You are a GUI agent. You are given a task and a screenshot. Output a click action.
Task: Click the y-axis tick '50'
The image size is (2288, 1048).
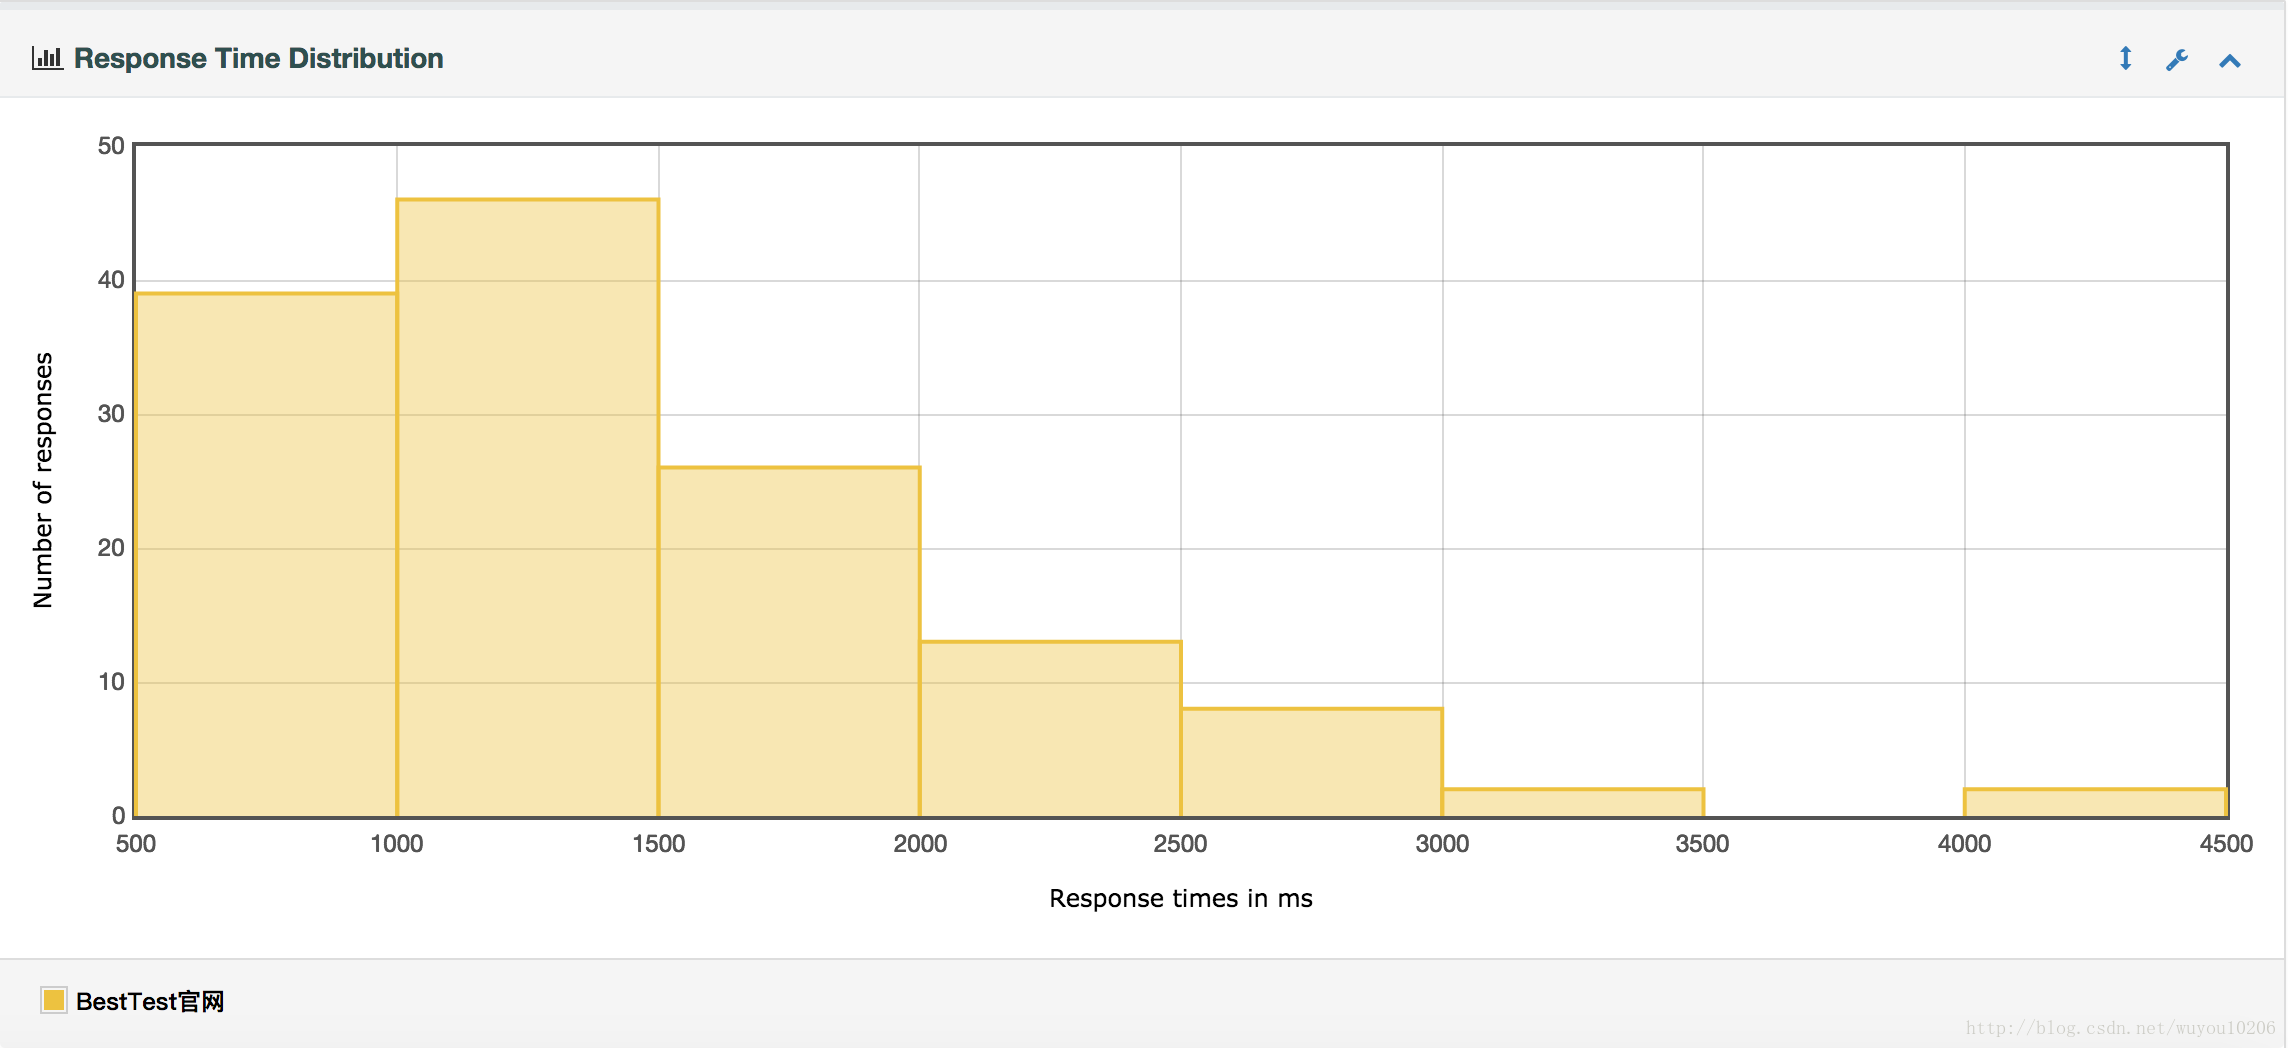(x=111, y=146)
